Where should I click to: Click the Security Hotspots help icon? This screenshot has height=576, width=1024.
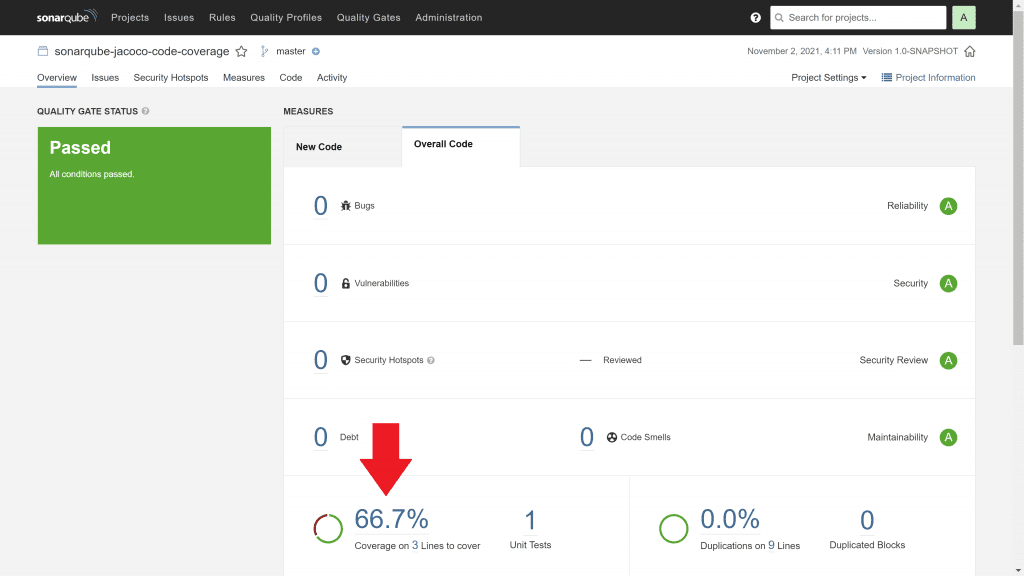pyautogui.click(x=431, y=360)
